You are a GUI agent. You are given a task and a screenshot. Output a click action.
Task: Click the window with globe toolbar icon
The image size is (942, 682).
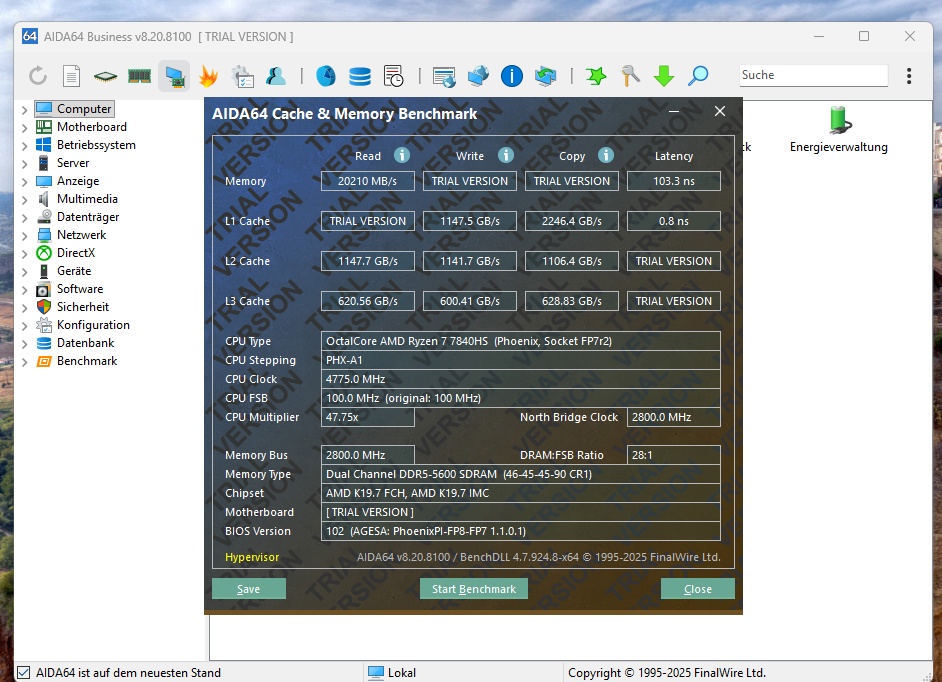pos(444,76)
